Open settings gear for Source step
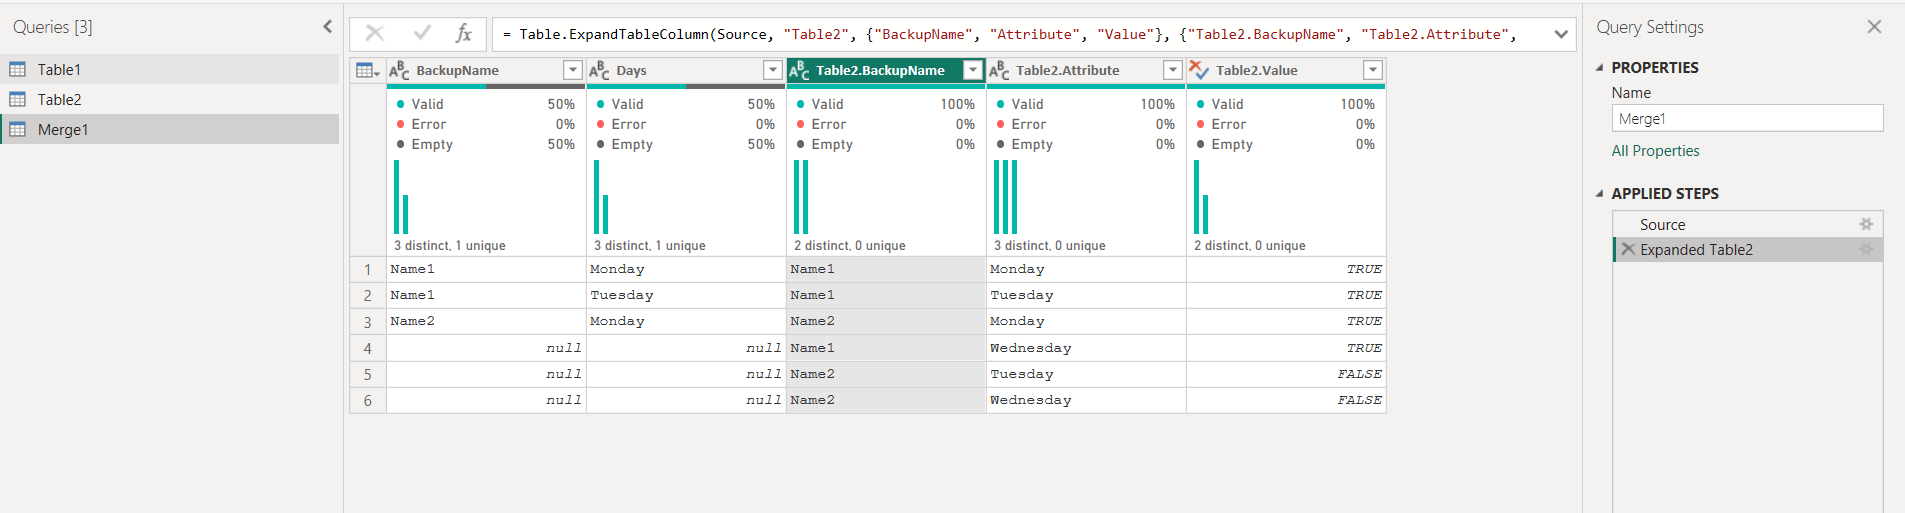The height and width of the screenshot is (513, 1905). [x=1866, y=225]
